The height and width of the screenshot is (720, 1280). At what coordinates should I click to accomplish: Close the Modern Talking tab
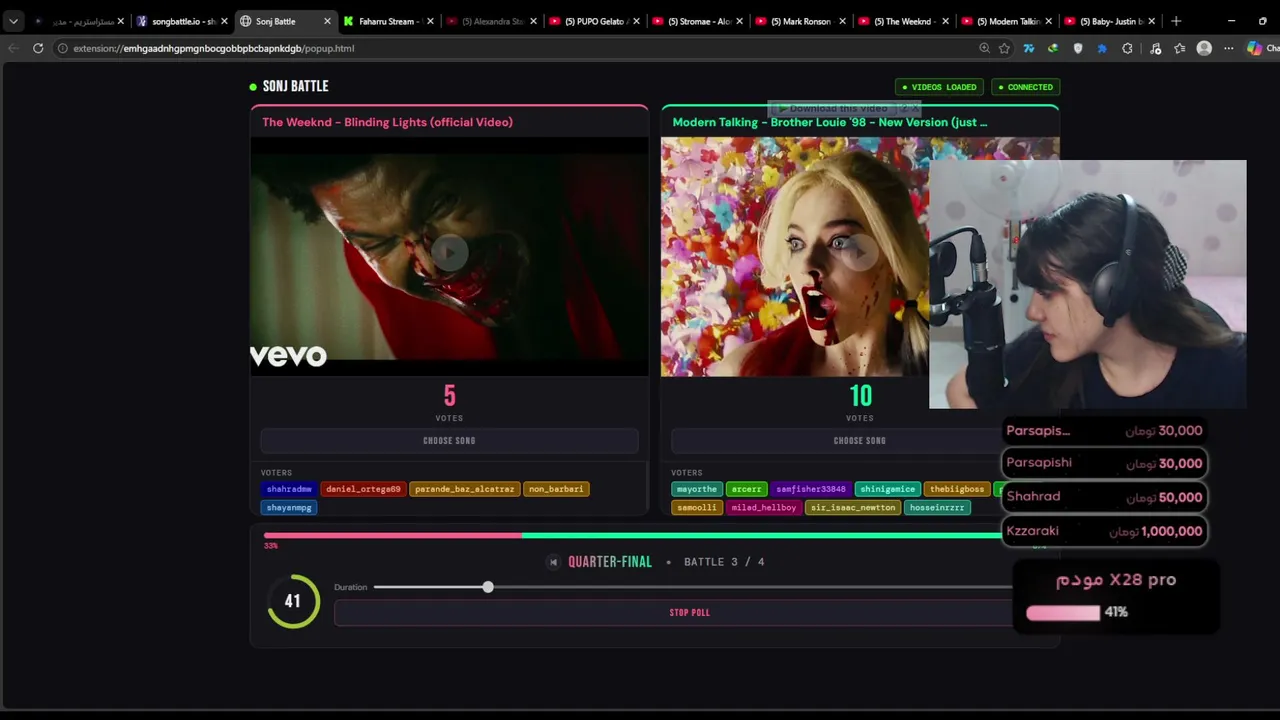[1049, 21]
